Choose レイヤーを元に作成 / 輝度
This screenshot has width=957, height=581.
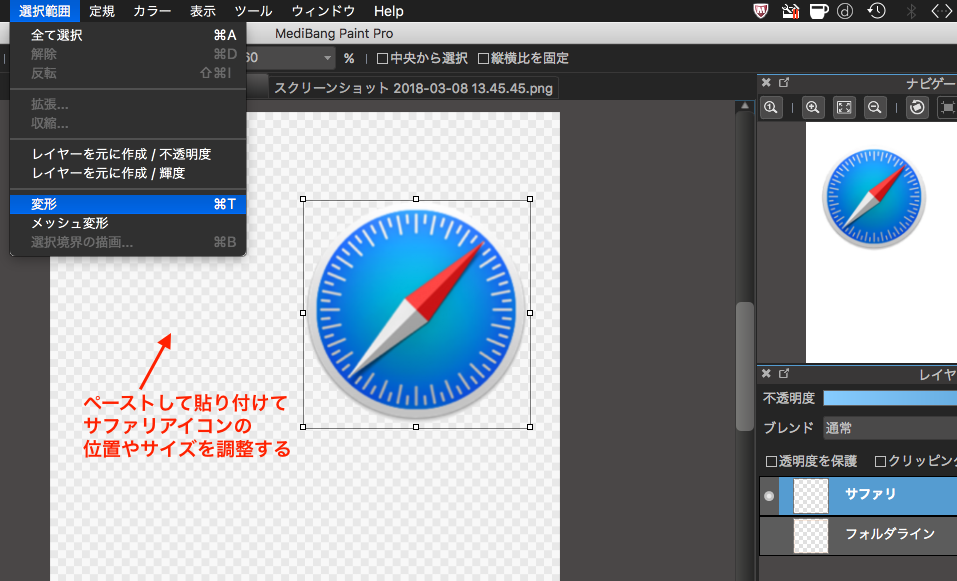click(128, 173)
